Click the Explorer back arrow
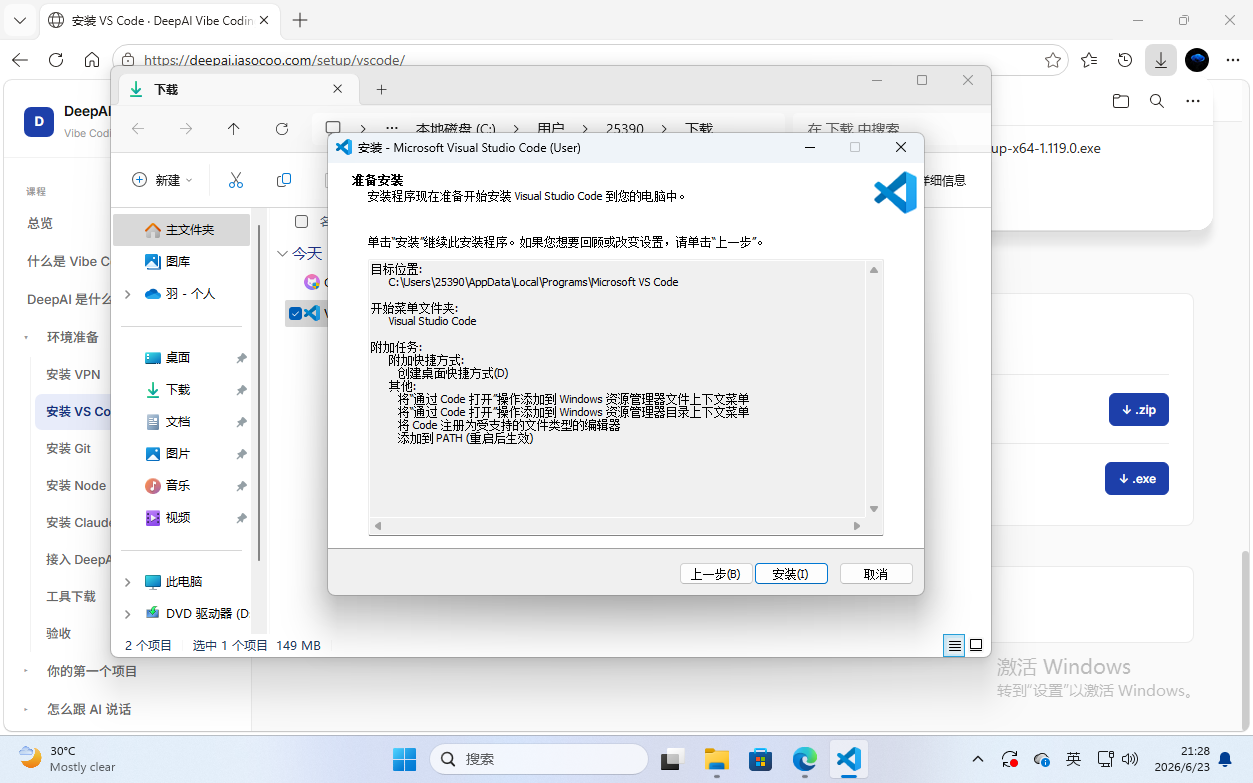This screenshot has width=1253, height=783. pos(138,129)
